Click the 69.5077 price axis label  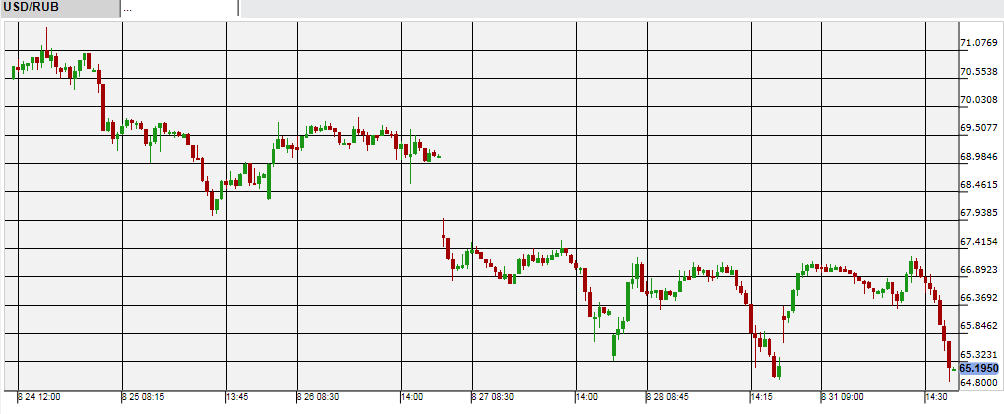(x=978, y=128)
